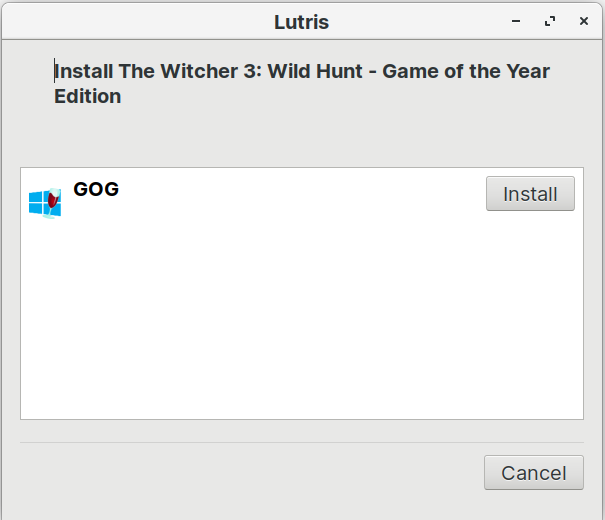Screen dimensions: 605x520
Task: Click the text cursor before the heading
Action: point(54,71)
